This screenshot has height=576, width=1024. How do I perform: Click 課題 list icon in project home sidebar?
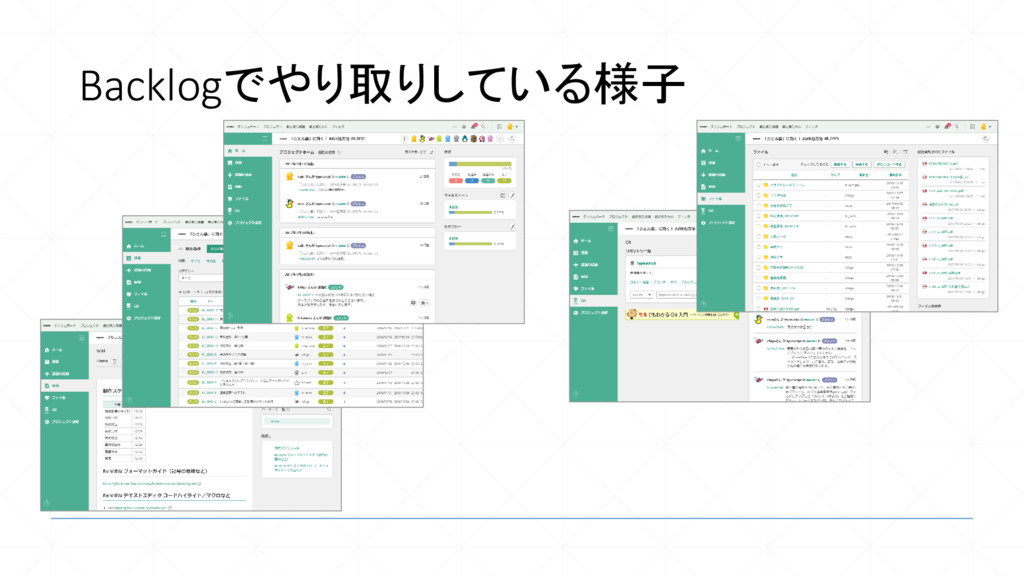coord(230,163)
